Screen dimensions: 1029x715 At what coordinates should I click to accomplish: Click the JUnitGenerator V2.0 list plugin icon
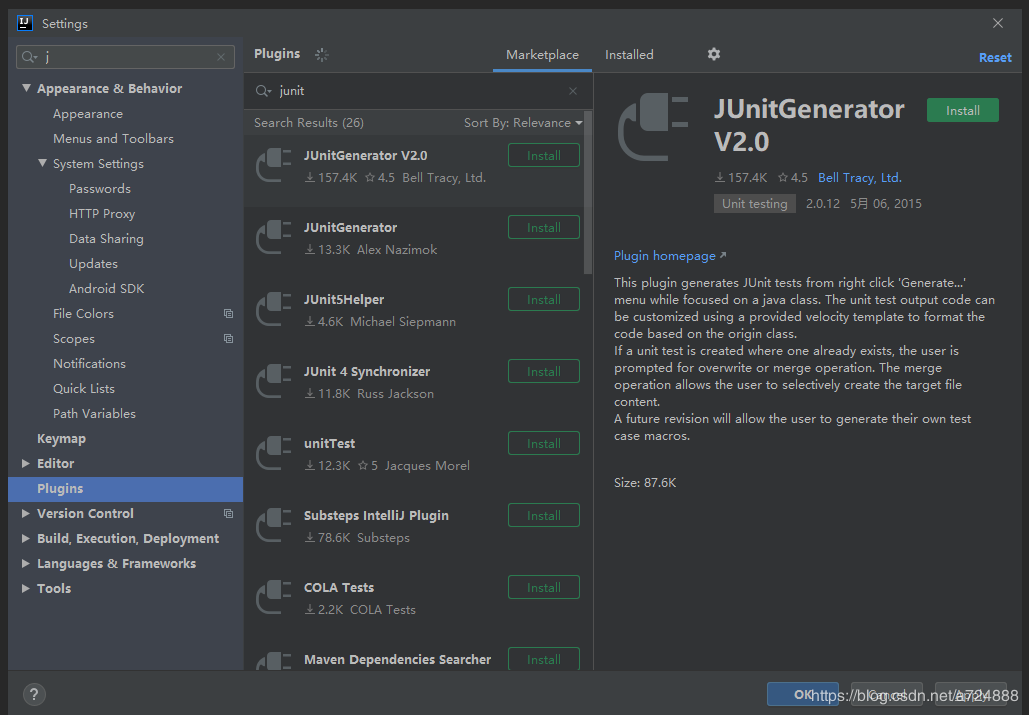[x=274, y=165]
